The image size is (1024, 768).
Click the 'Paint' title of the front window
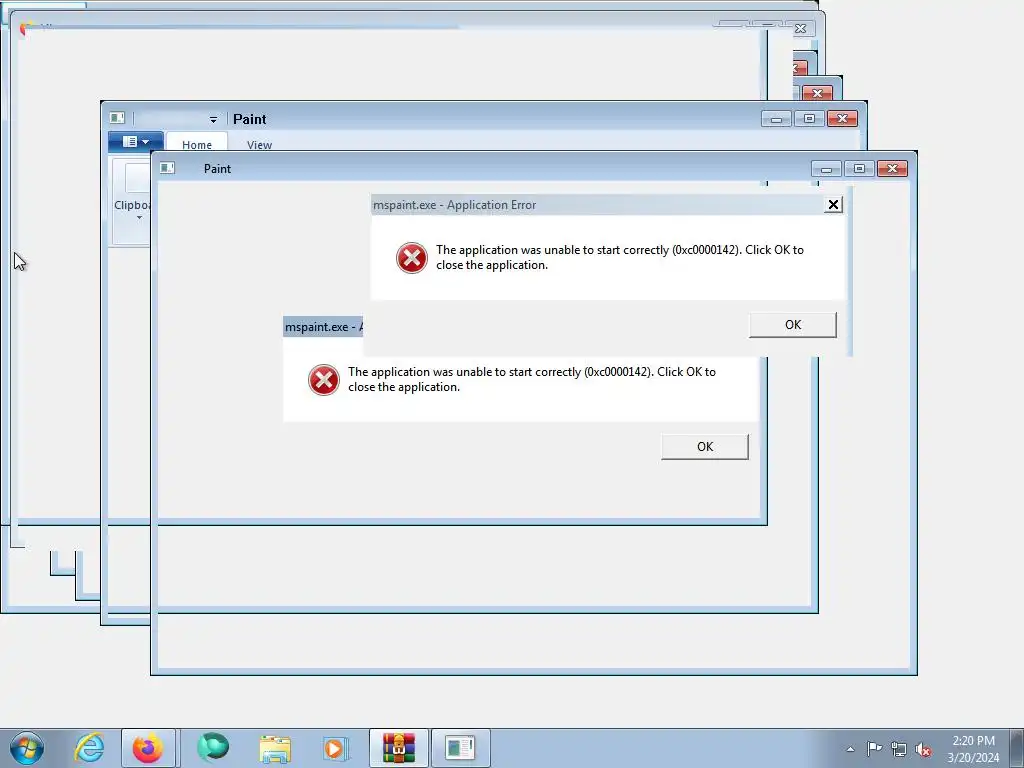point(217,168)
